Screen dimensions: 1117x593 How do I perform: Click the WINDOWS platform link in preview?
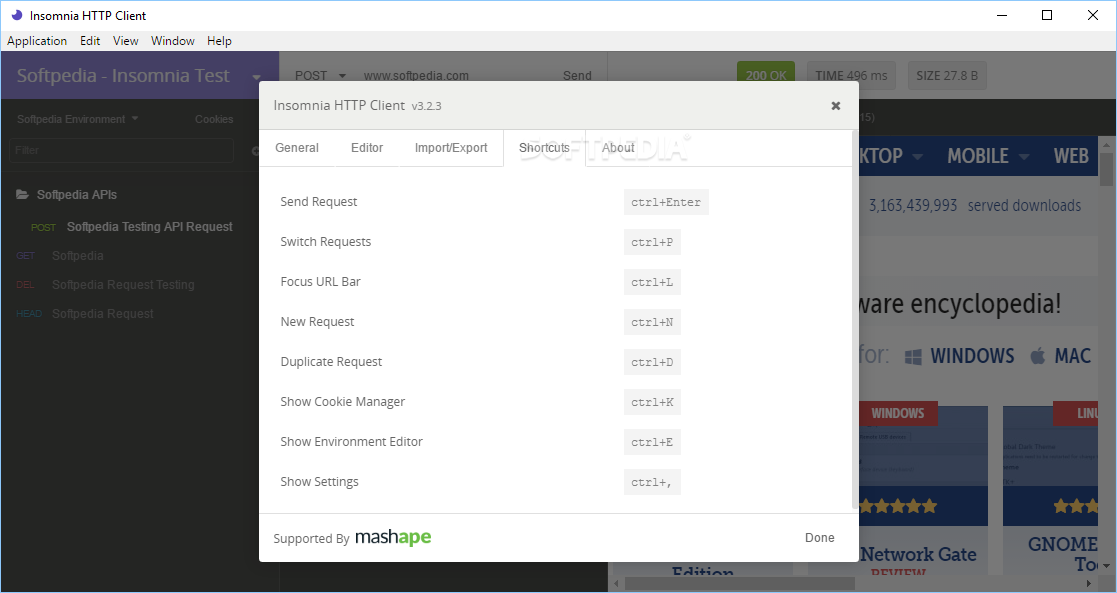pos(972,356)
